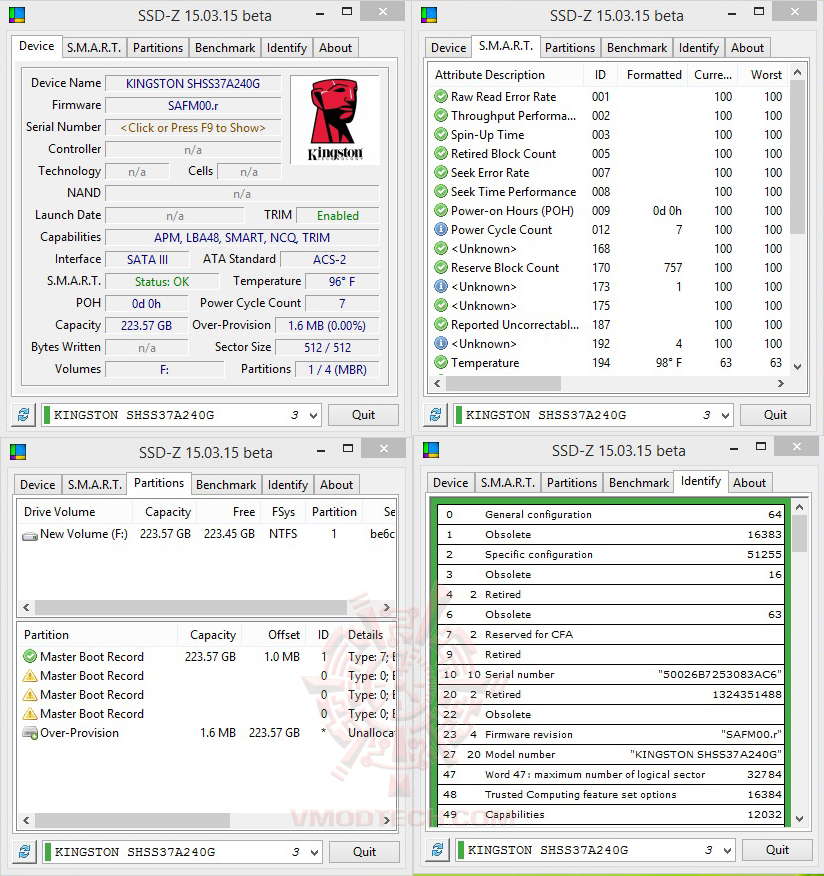Select Retired Block Count attribute row
The height and width of the screenshot is (876, 824).
click(x=608, y=154)
